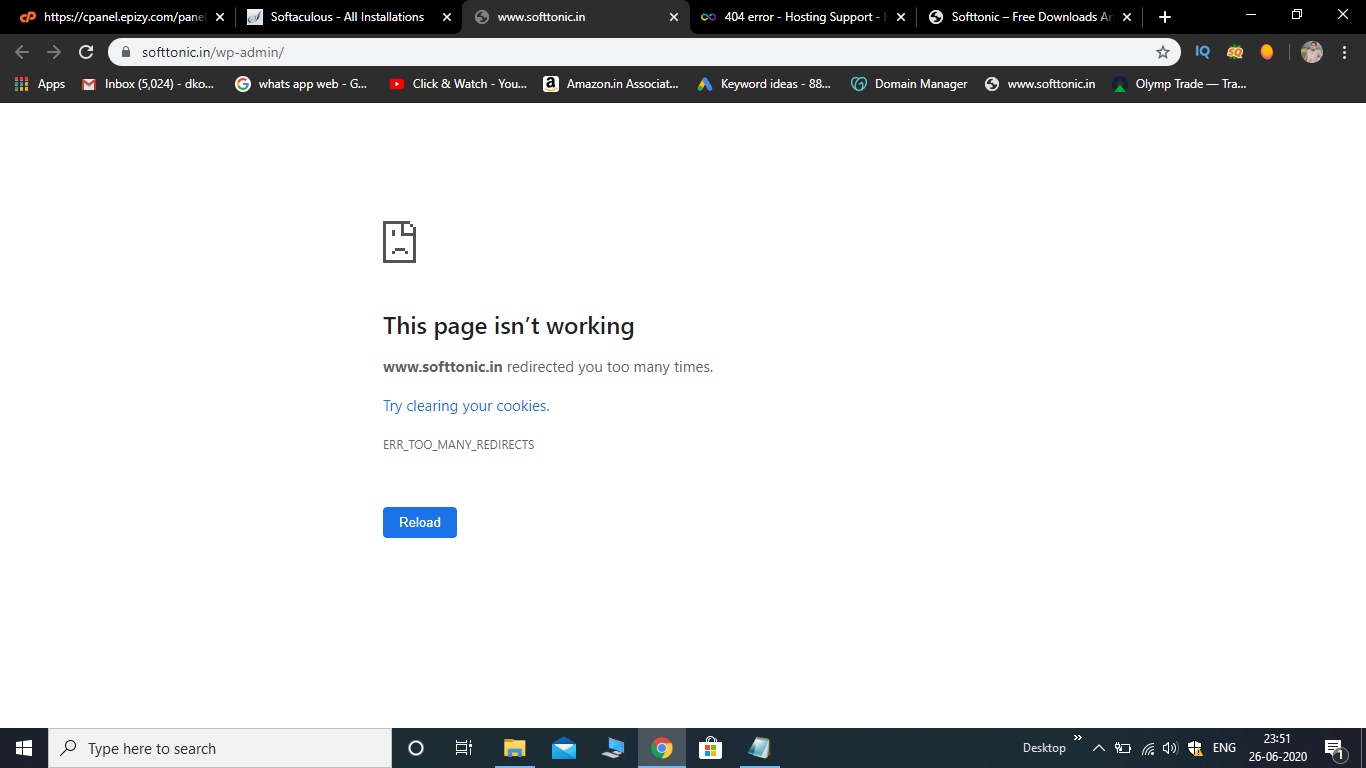Open the SQ browser extension

coord(1235,52)
